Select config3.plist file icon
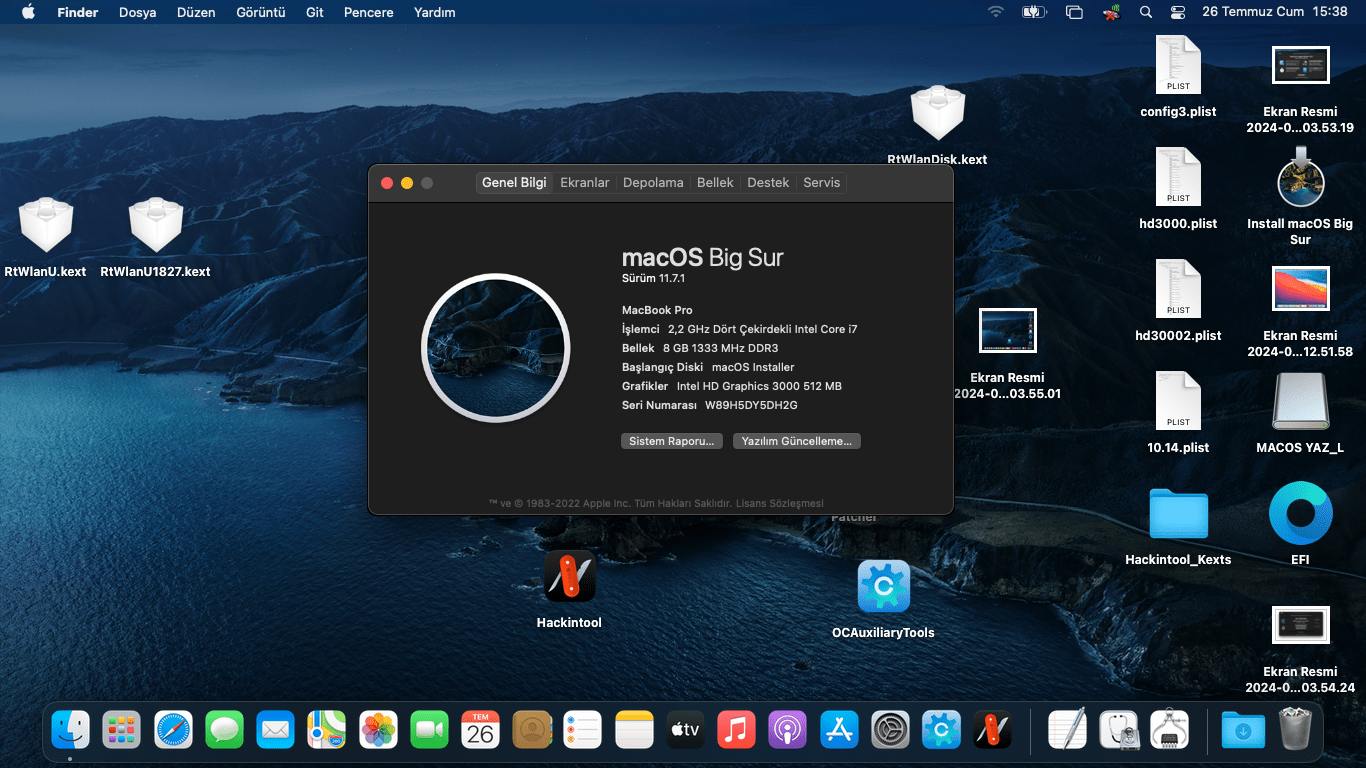This screenshot has height=768, width=1366. (x=1178, y=66)
